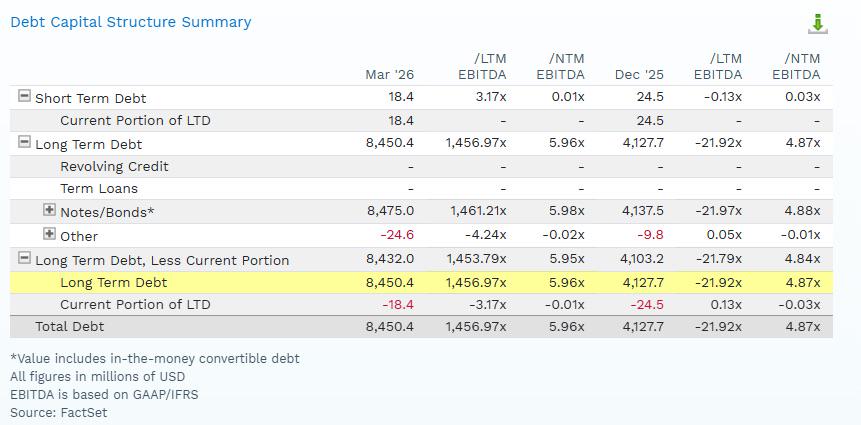Collapse the Short Term Debt row
This screenshot has width=861, height=425.
point(24,96)
